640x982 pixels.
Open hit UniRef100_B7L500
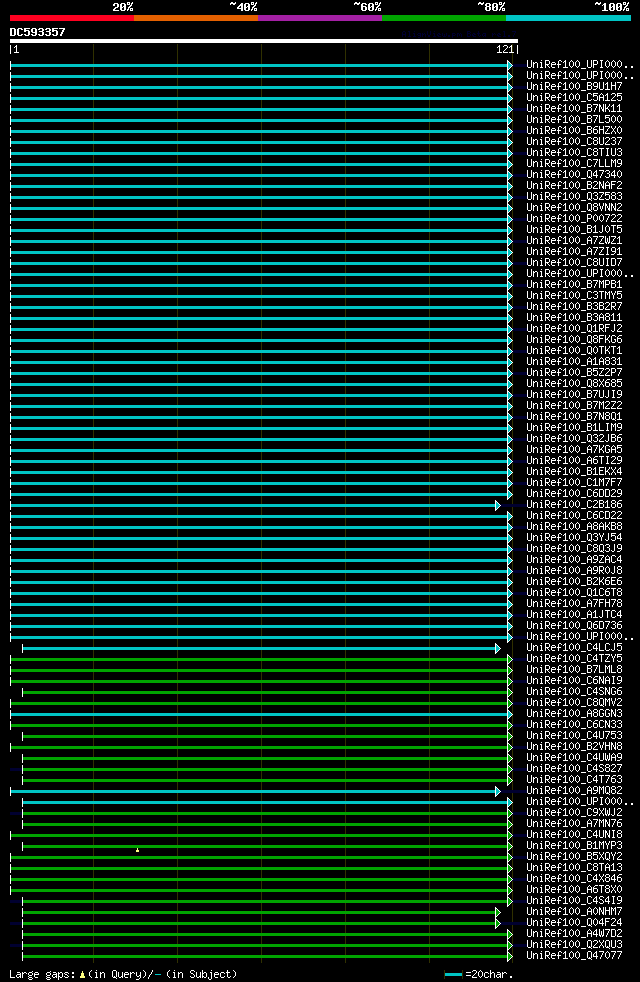click(574, 120)
